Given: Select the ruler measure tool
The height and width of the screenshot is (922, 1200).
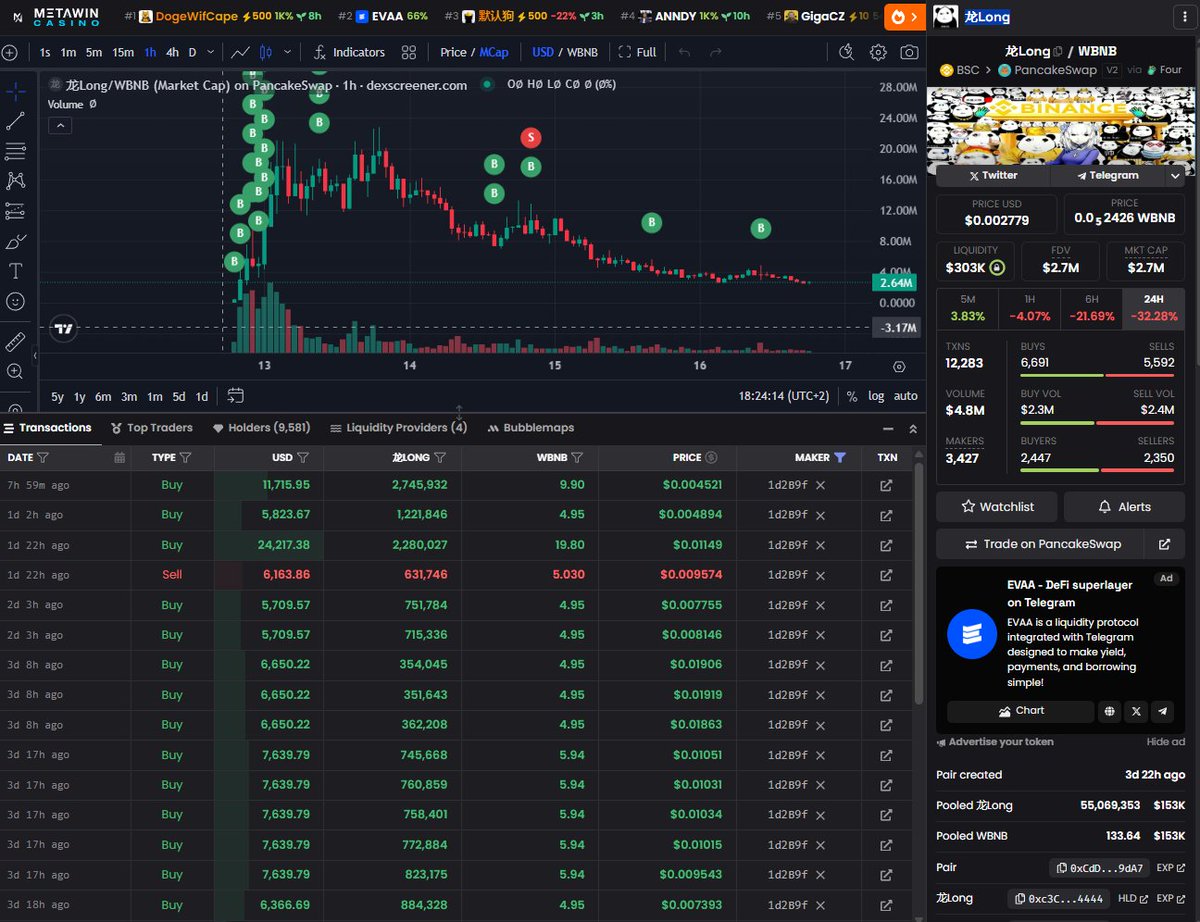Looking at the screenshot, I should (15, 341).
